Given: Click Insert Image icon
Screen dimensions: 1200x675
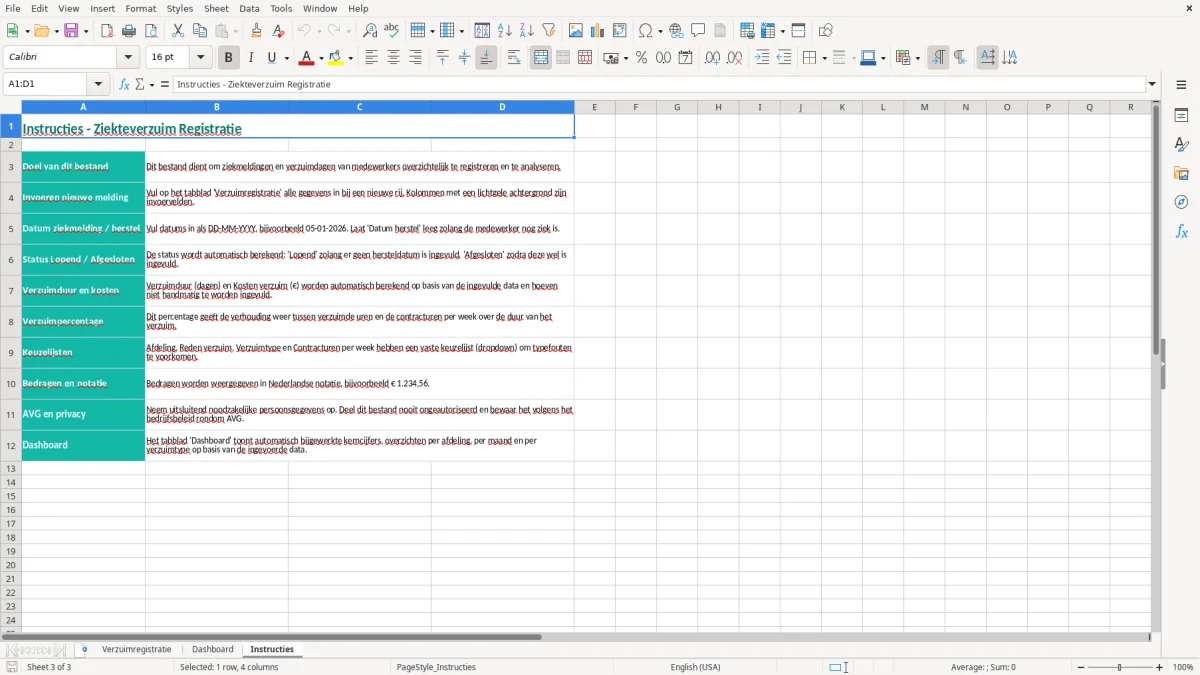Looking at the screenshot, I should (576, 31).
